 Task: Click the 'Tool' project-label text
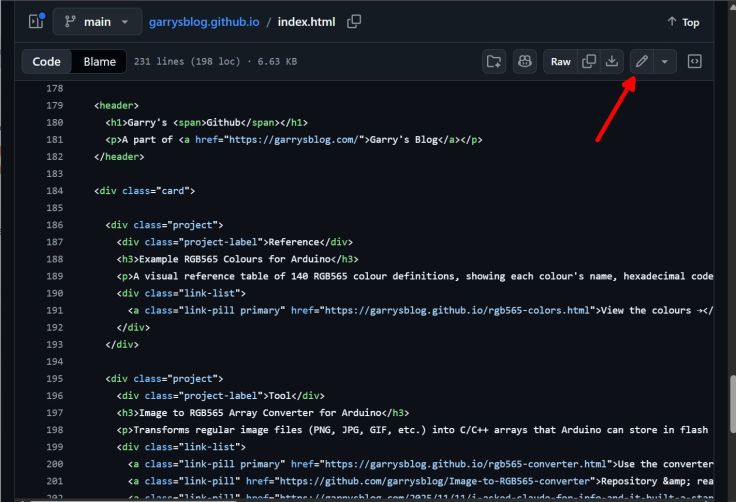point(280,395)
